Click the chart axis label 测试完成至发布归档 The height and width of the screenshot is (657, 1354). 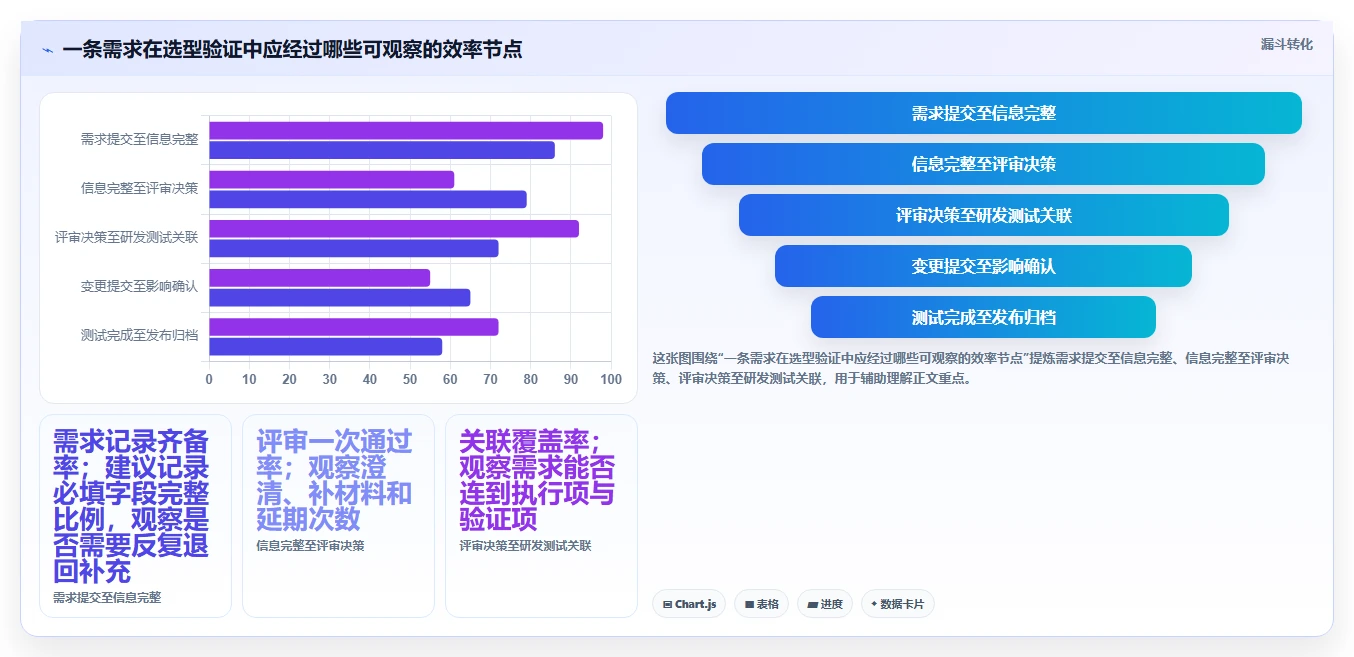[x=140, y=336]
